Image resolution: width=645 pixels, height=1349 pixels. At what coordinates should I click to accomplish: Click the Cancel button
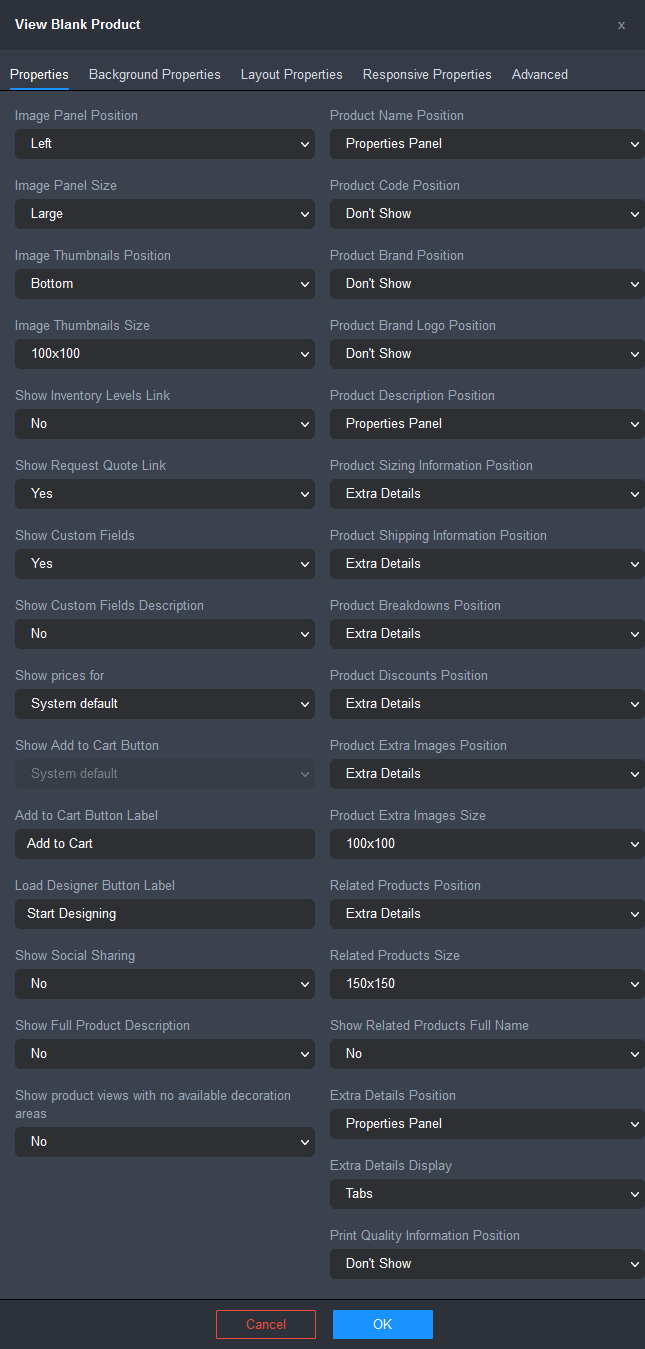(x=266, y=1324)
